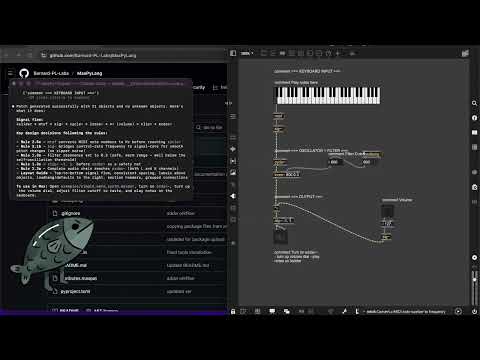
Task: Click the GitHub octocat logo
Action: coord(24,73)
